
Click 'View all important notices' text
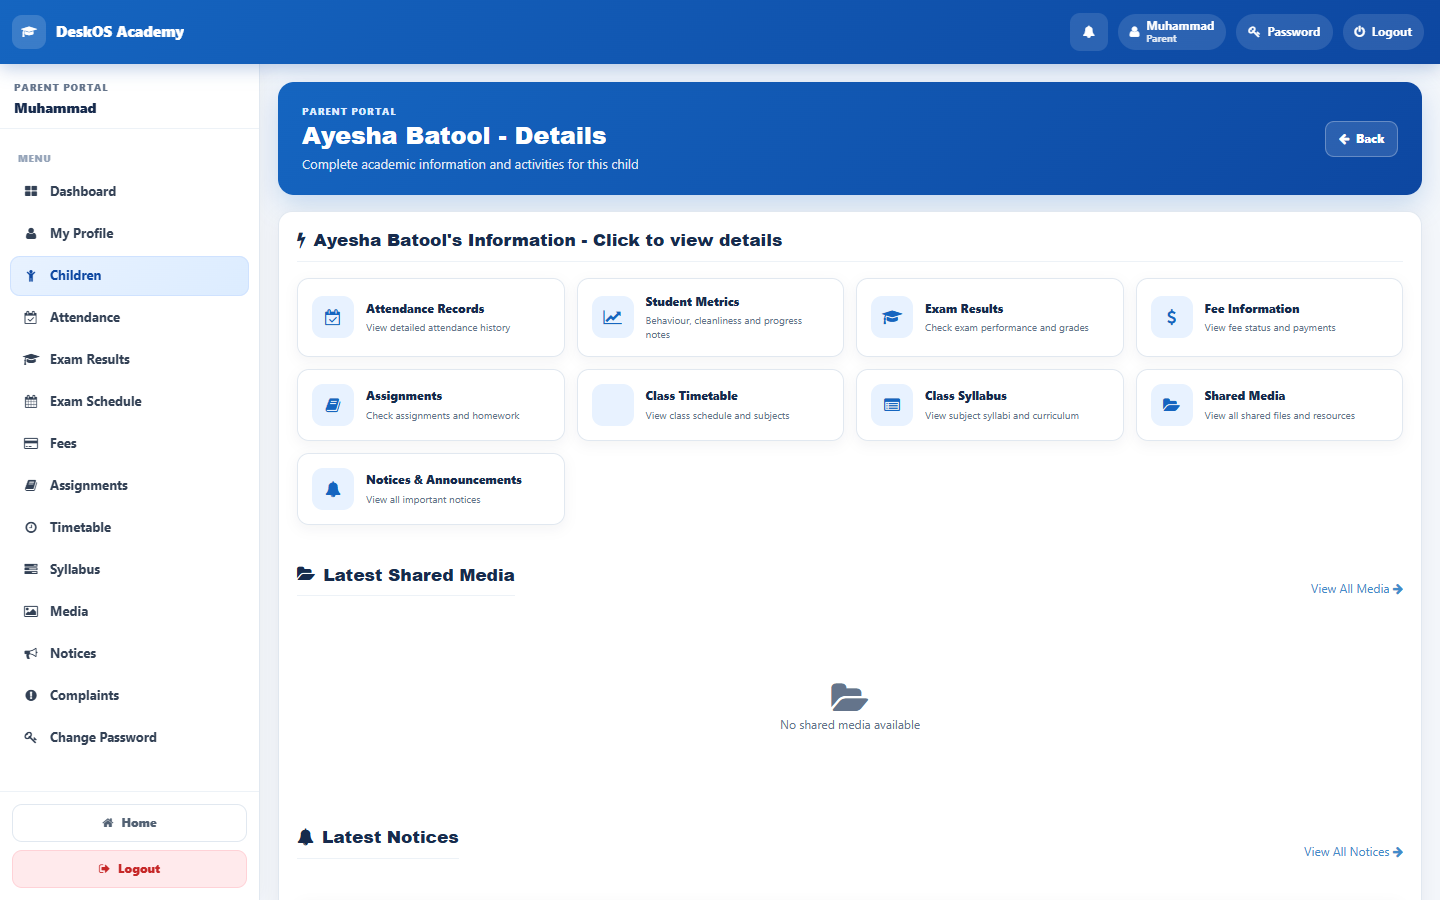point(423,500)
